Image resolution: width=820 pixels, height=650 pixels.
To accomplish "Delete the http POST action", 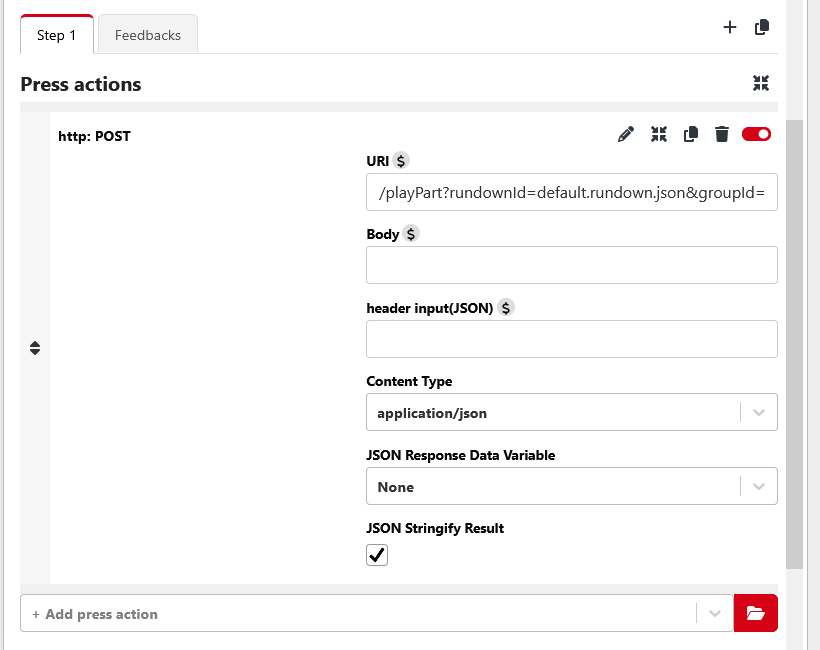I will 722,134.
